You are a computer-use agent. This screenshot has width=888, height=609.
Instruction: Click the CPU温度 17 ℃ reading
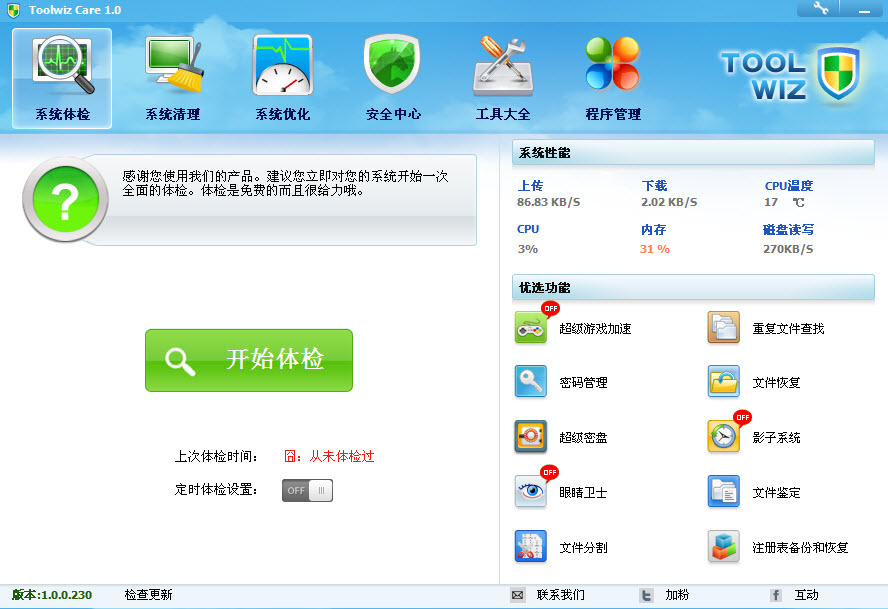784,202
